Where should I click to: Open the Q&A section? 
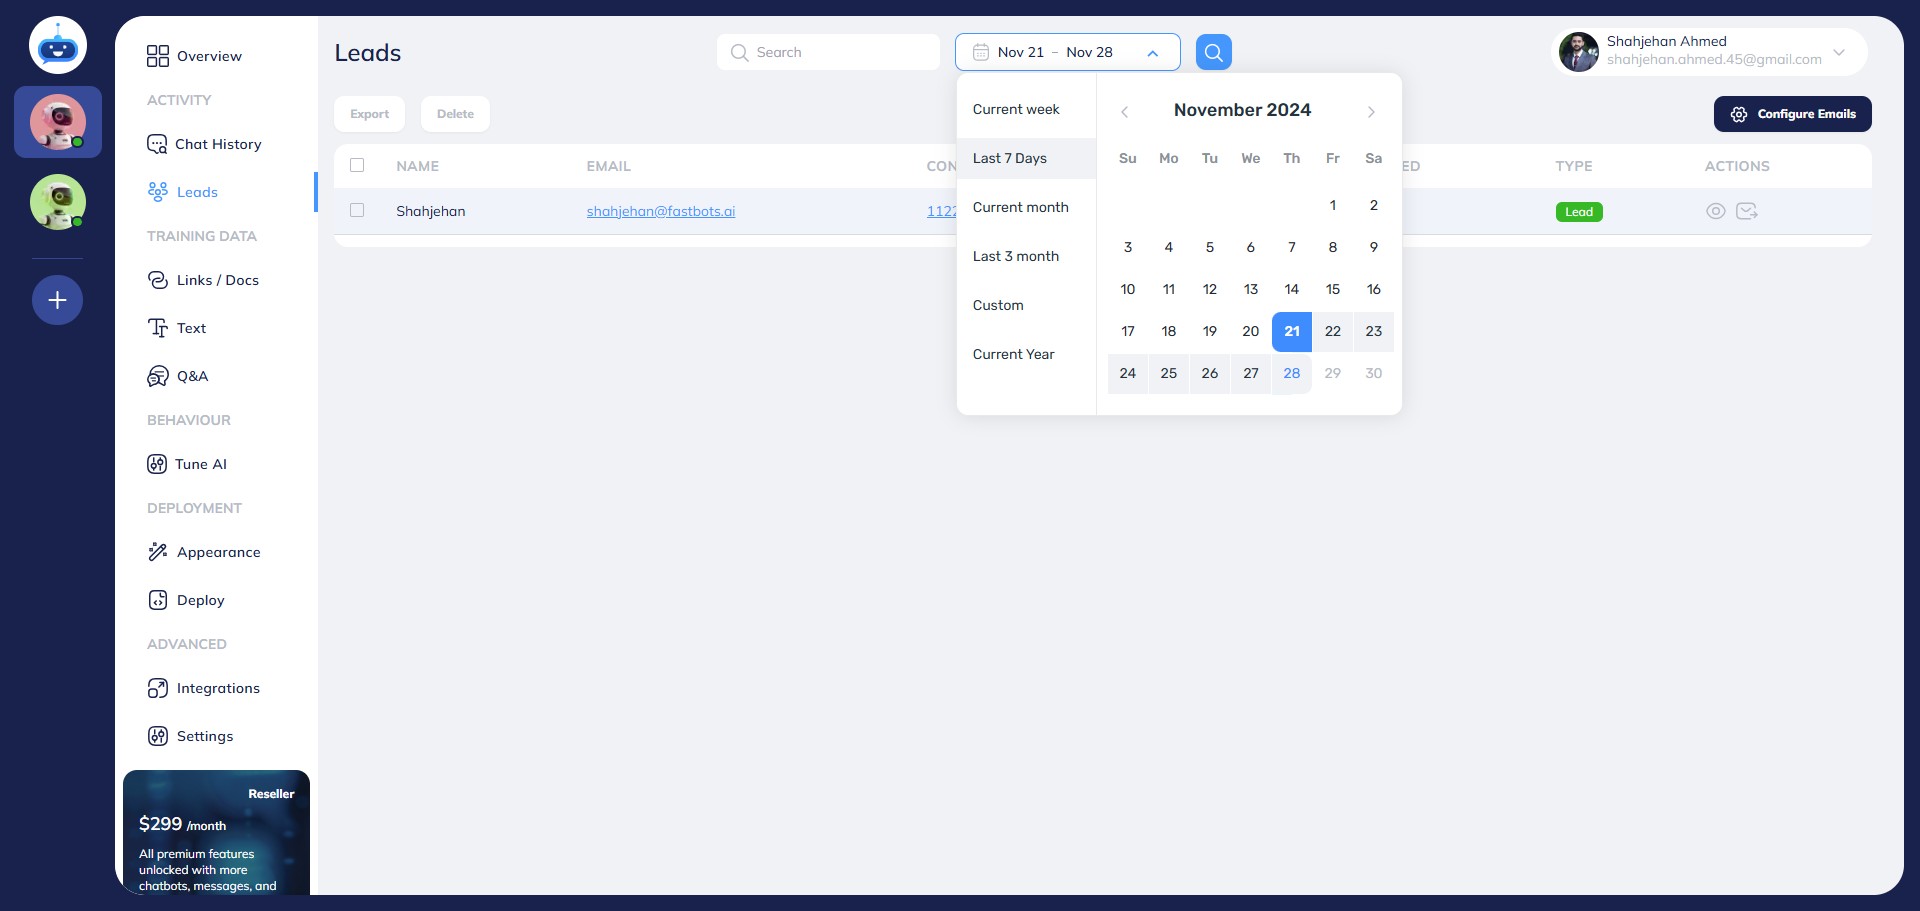(191, 376)
